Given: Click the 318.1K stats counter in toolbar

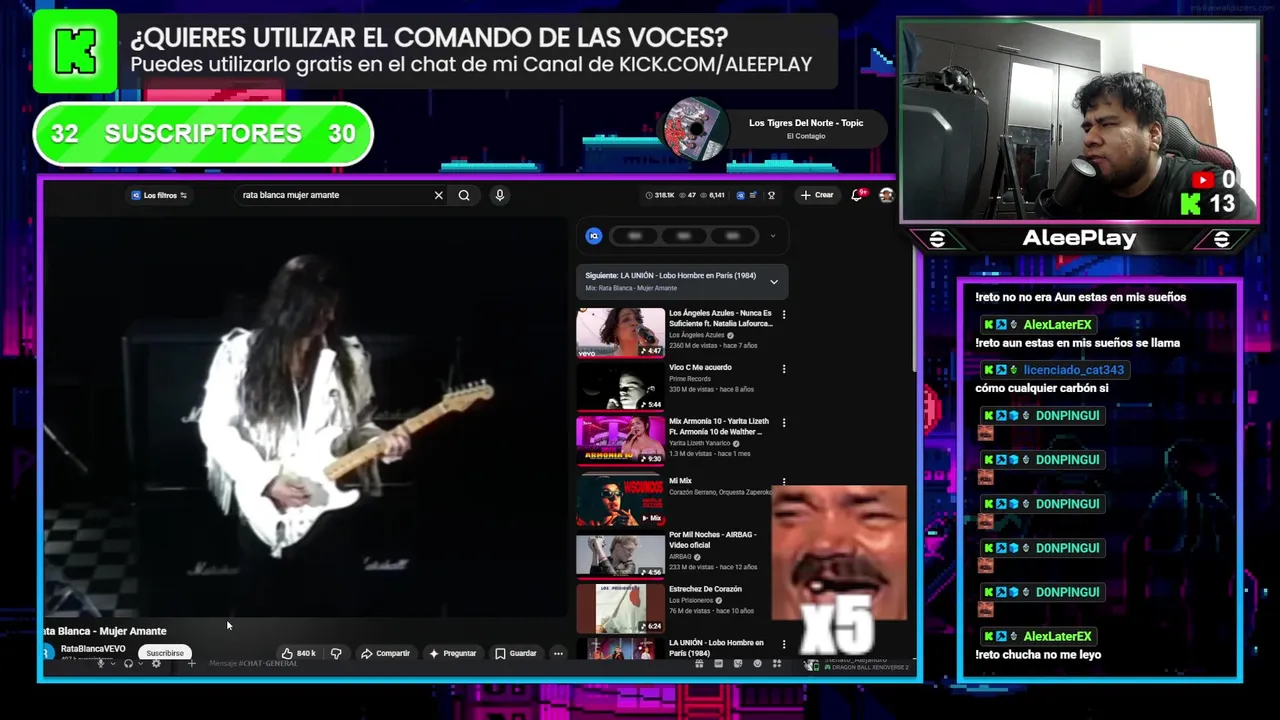Looking at the screenshot, I should 660,195.
